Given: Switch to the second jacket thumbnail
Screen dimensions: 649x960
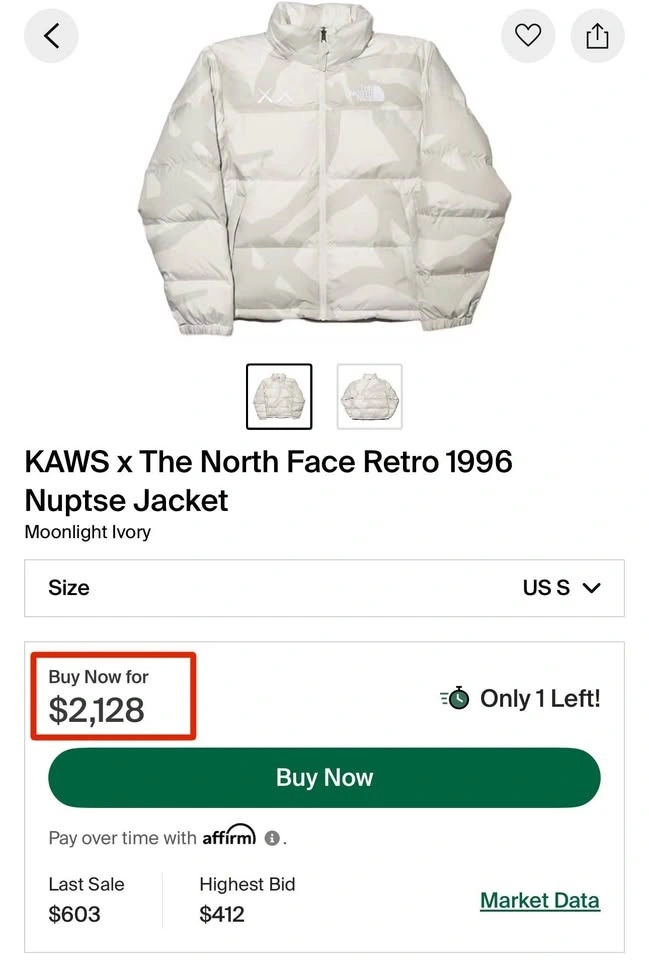Looking at the screenshot, I should coord(369,397).
